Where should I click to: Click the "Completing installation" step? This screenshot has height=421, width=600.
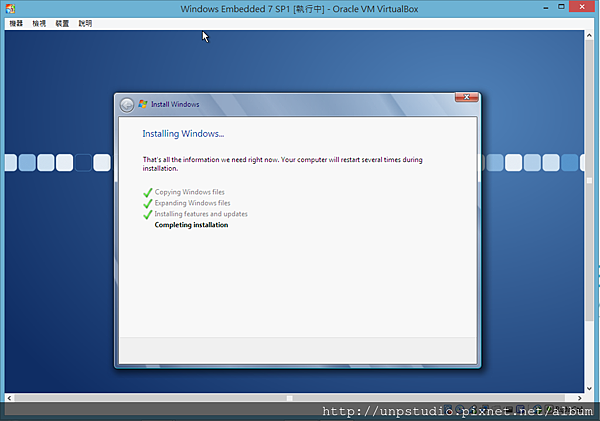[191, 225]
